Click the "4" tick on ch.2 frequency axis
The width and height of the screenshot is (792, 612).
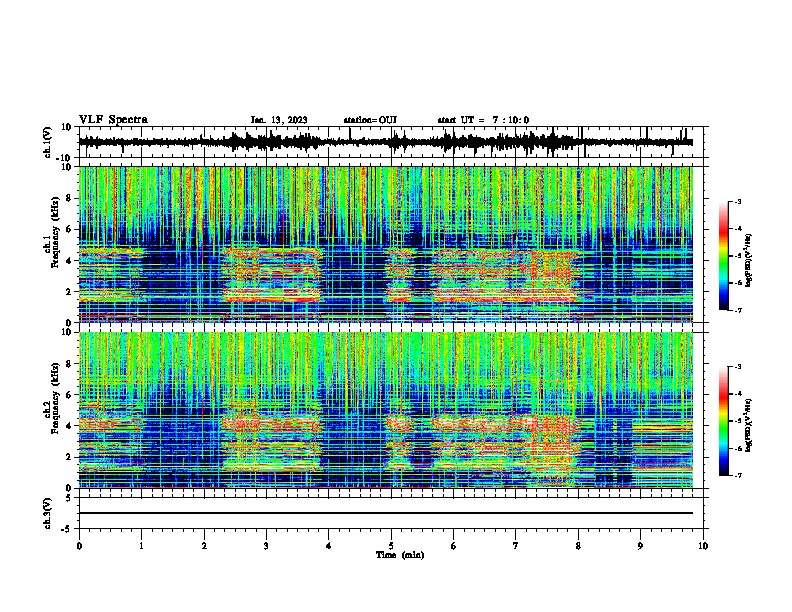71,426
